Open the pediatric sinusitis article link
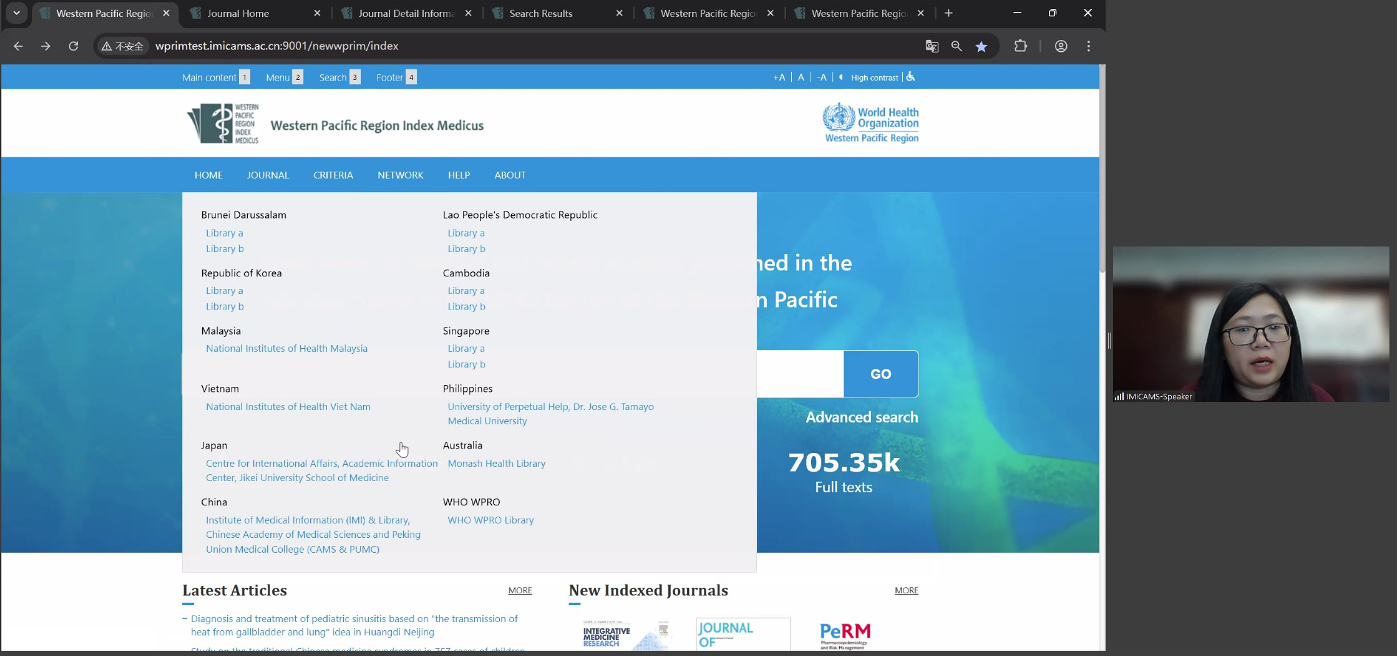Viewport: 1397px width, 656px height. (x=354, y=626)
